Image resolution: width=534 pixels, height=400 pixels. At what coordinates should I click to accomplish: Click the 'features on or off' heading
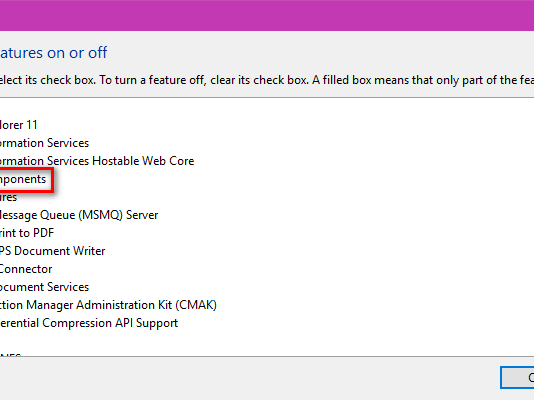pyautogui.click(x=53, y=53)
